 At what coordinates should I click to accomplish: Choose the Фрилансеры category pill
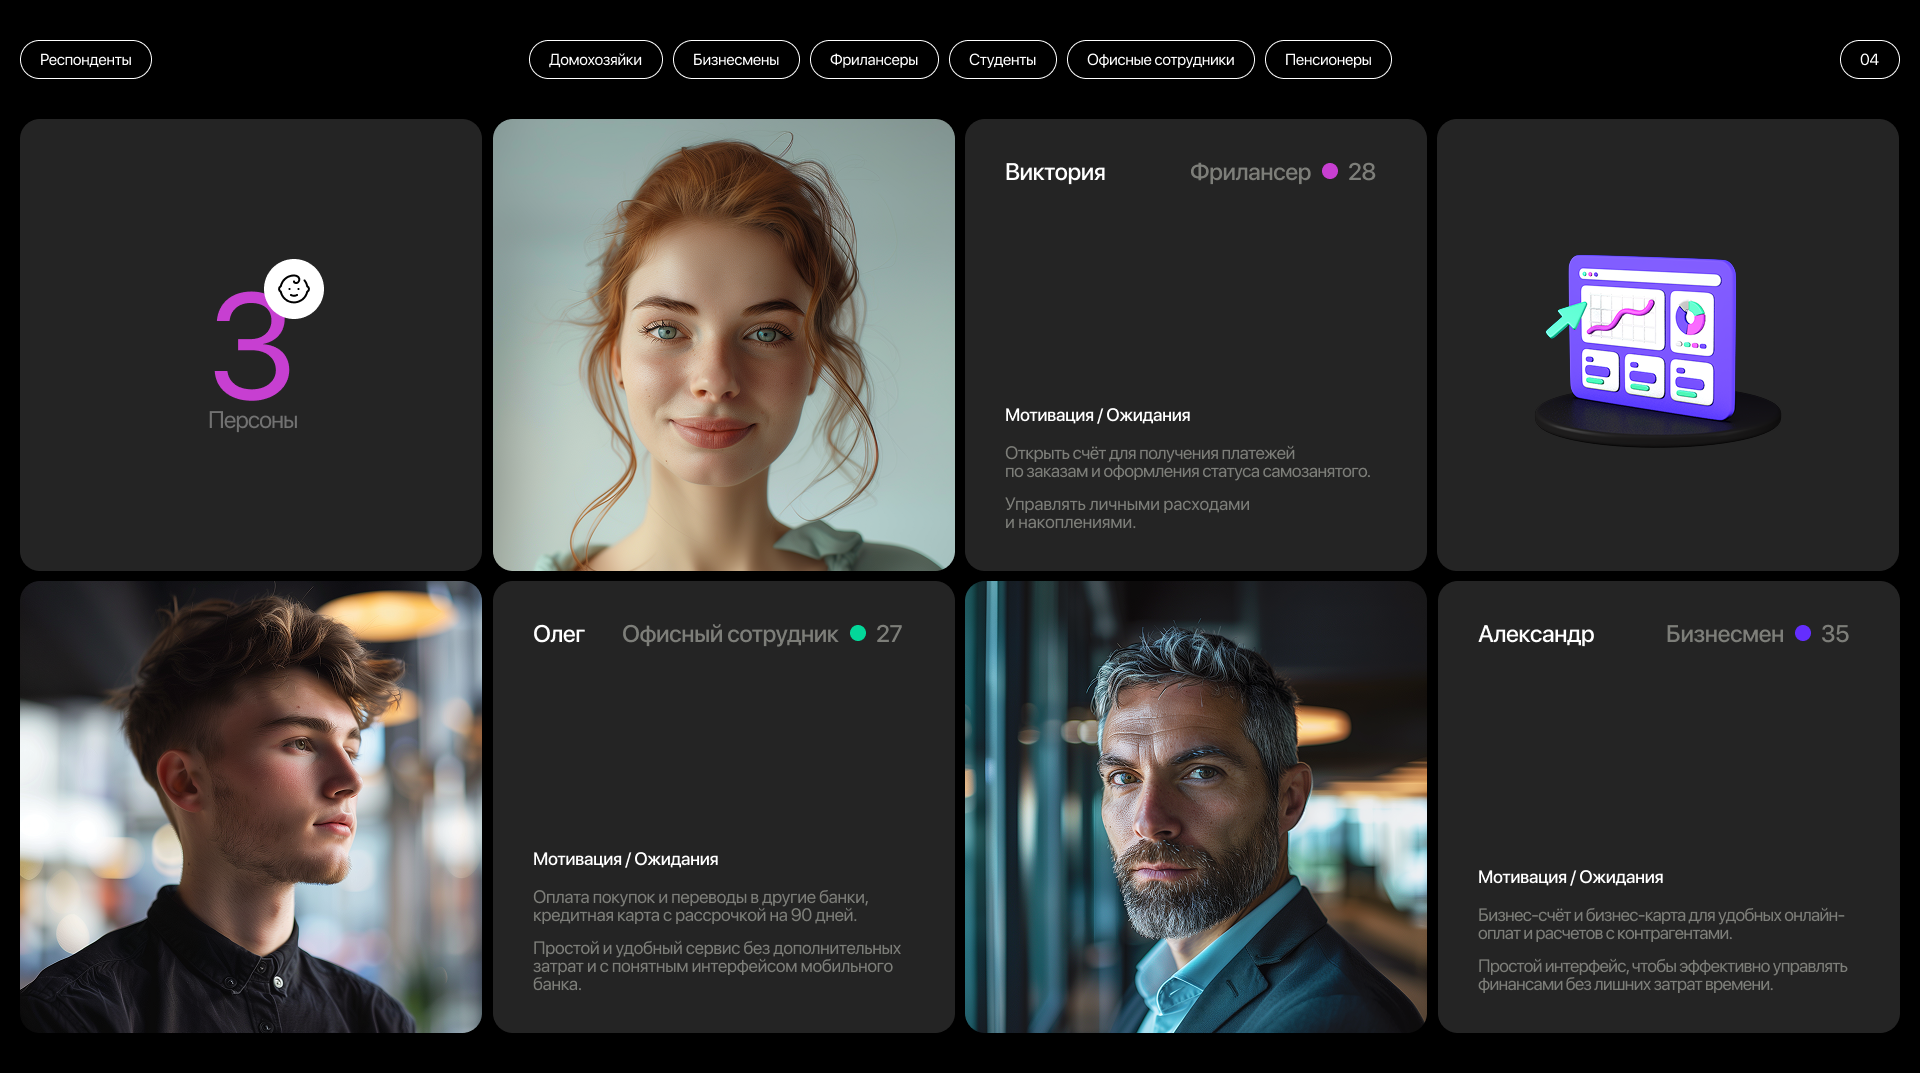[874, 60]
